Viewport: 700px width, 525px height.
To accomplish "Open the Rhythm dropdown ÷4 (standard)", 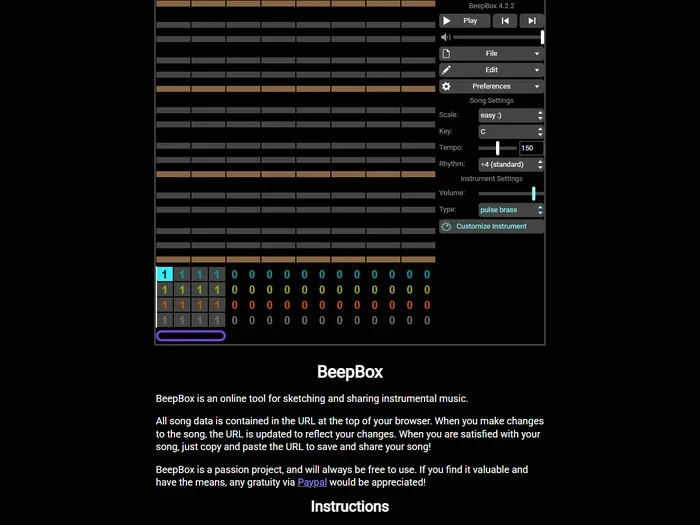I will (x=511, y=164).
